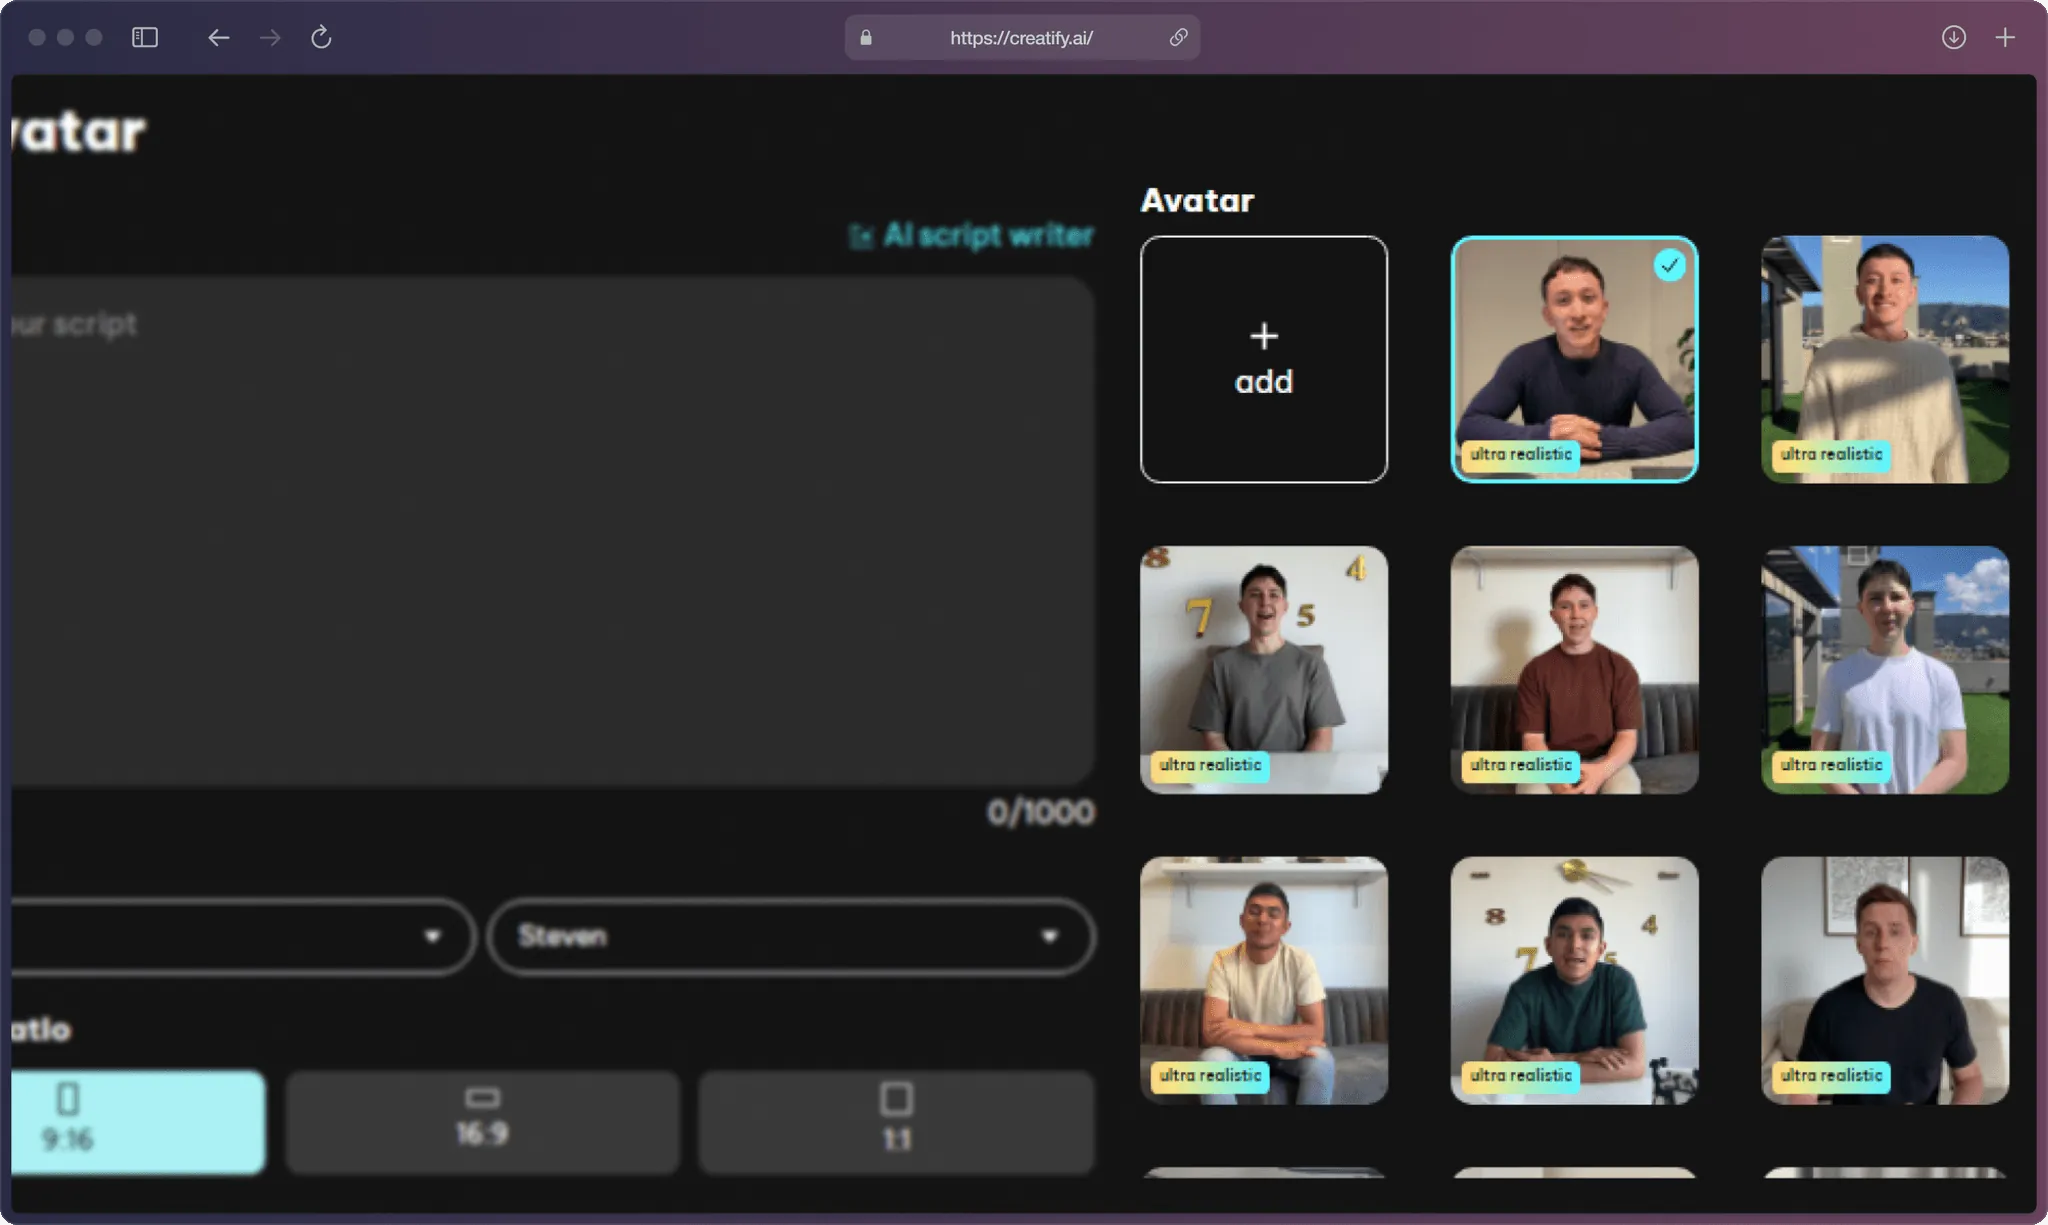
Task: Click the Avatar section heading
Action: tap(1197, 201)
